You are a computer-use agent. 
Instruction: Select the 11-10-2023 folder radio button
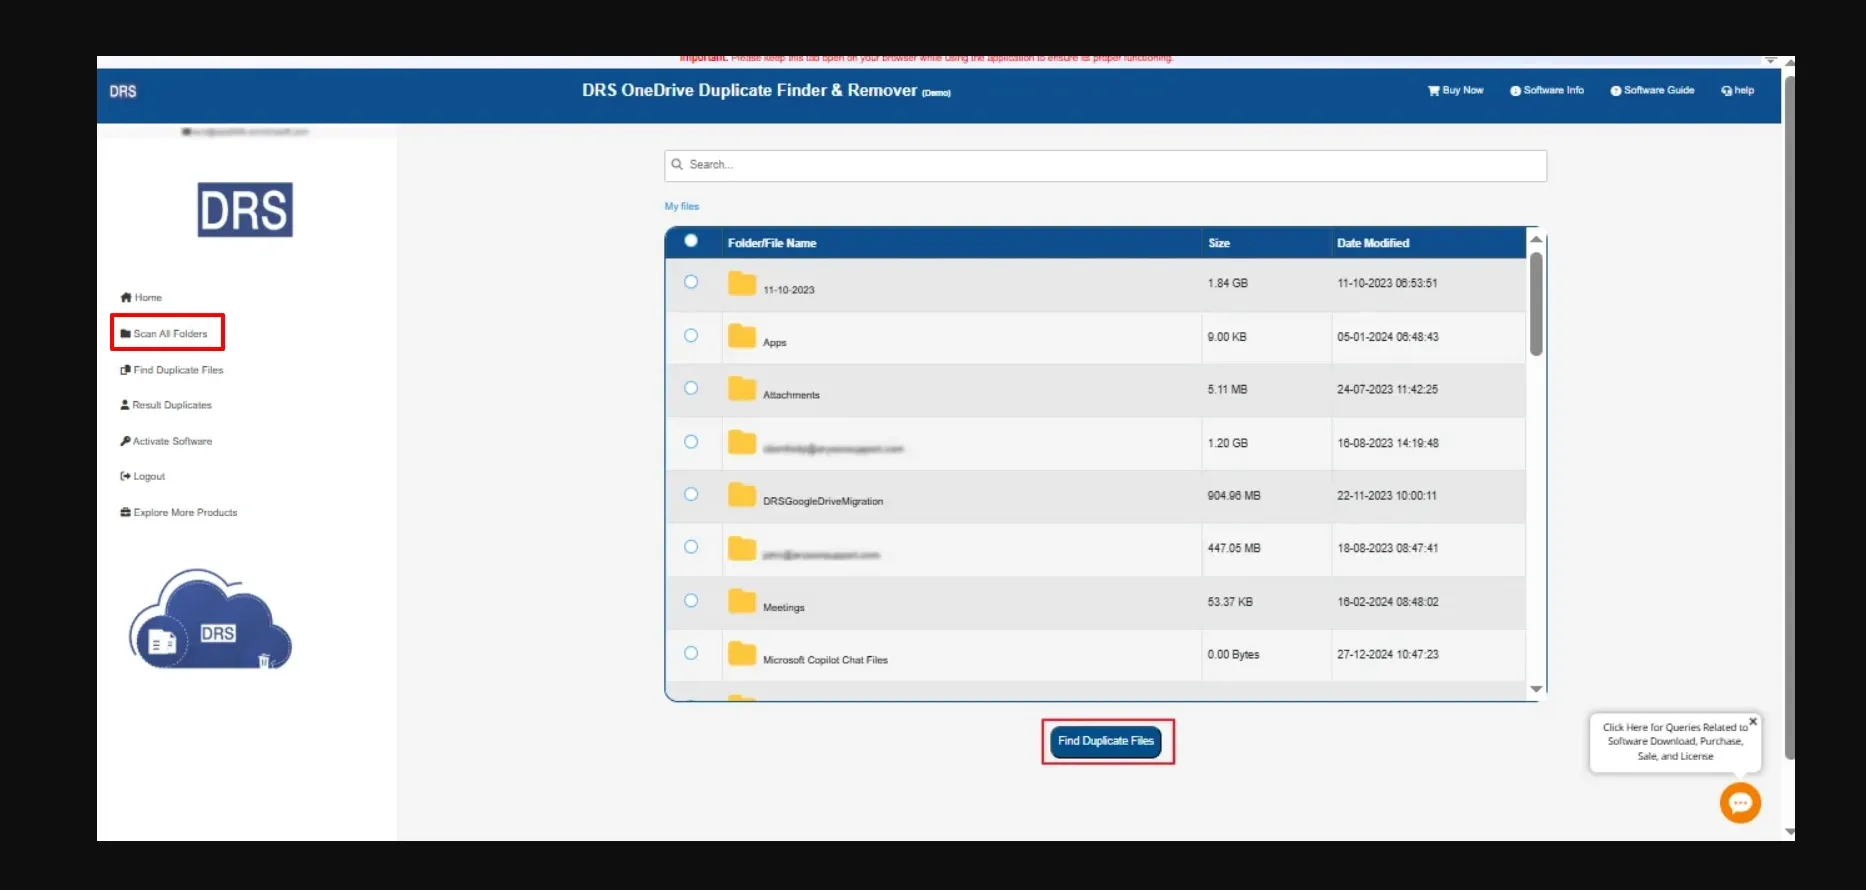tap(691, 282)
